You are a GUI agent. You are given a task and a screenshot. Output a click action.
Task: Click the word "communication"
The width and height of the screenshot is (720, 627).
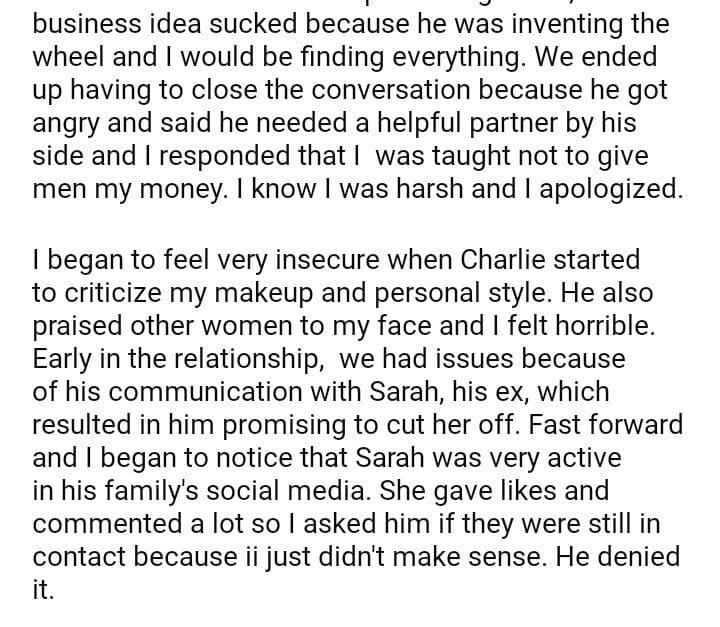(x=198, y=391)
